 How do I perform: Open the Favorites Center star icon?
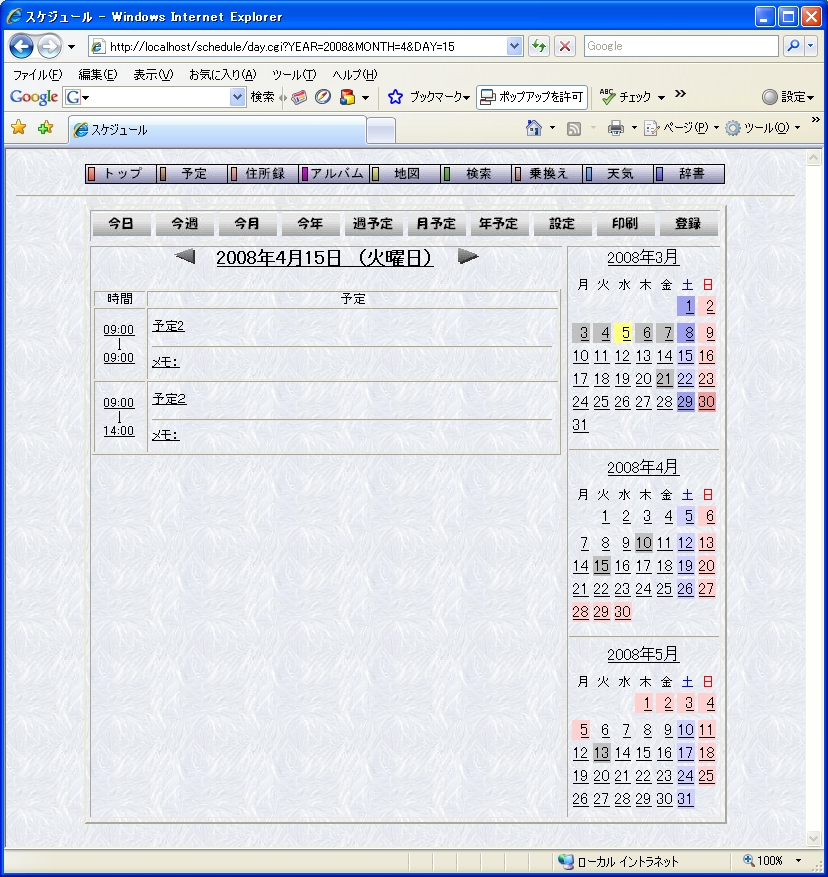click(x=18, y=128)
